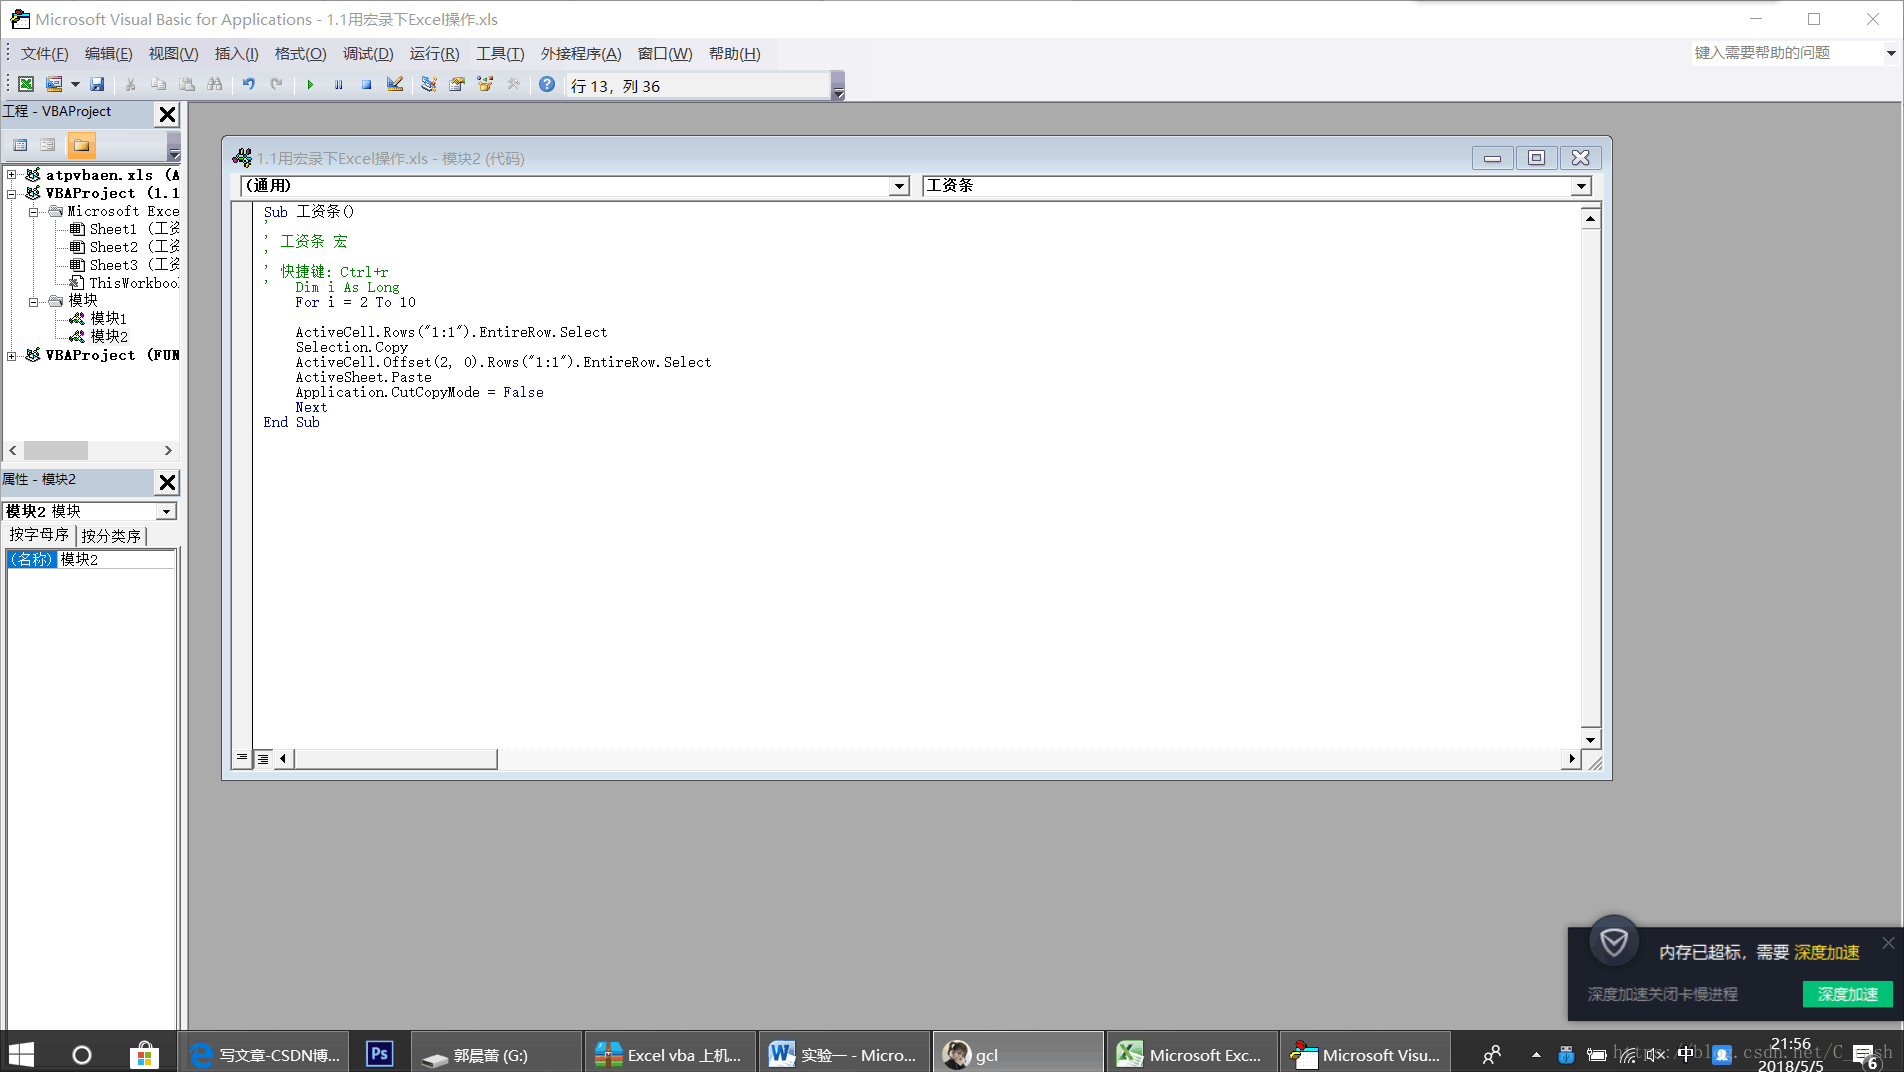Click the project tree horizontal scrollbar thumb

tap(56, 451)
